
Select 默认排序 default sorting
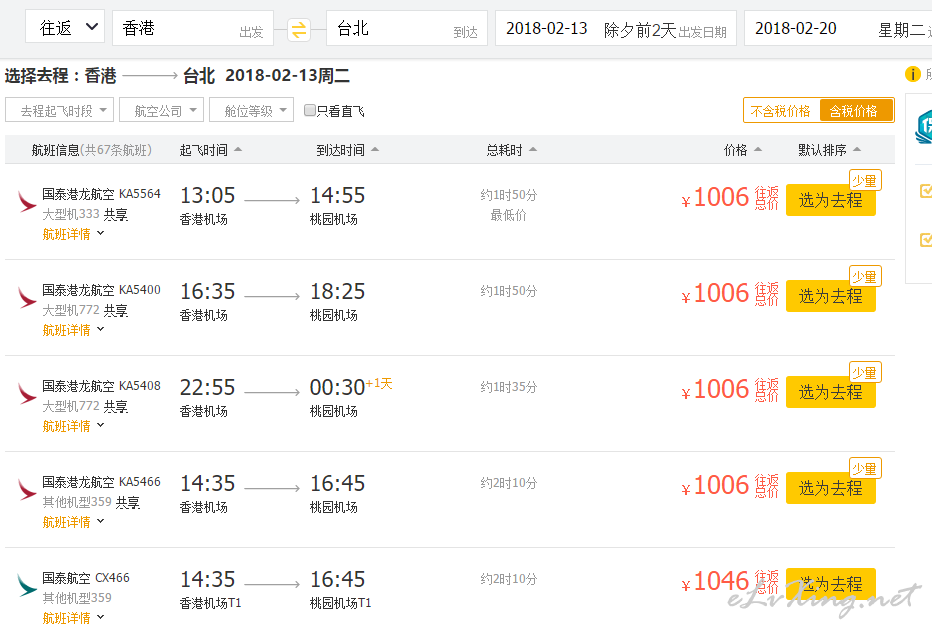829,150
